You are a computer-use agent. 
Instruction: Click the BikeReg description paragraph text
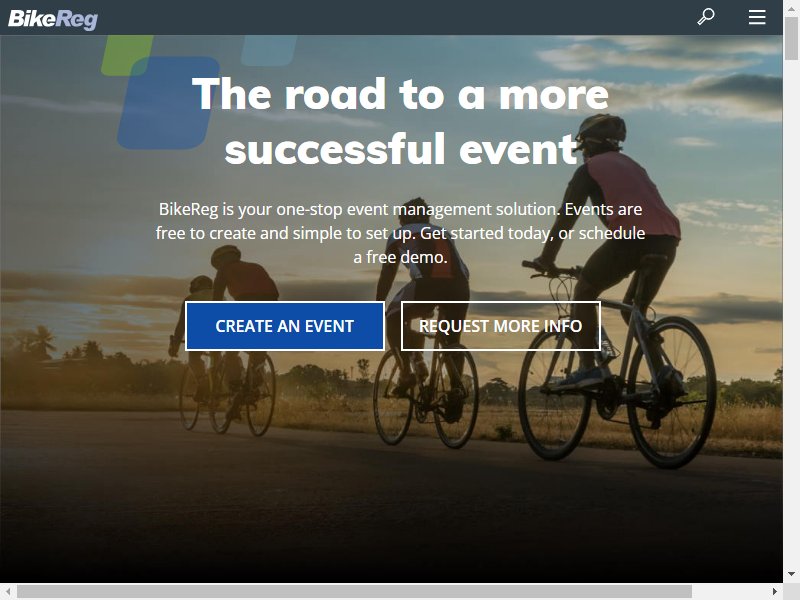click(x=401, y=233)
